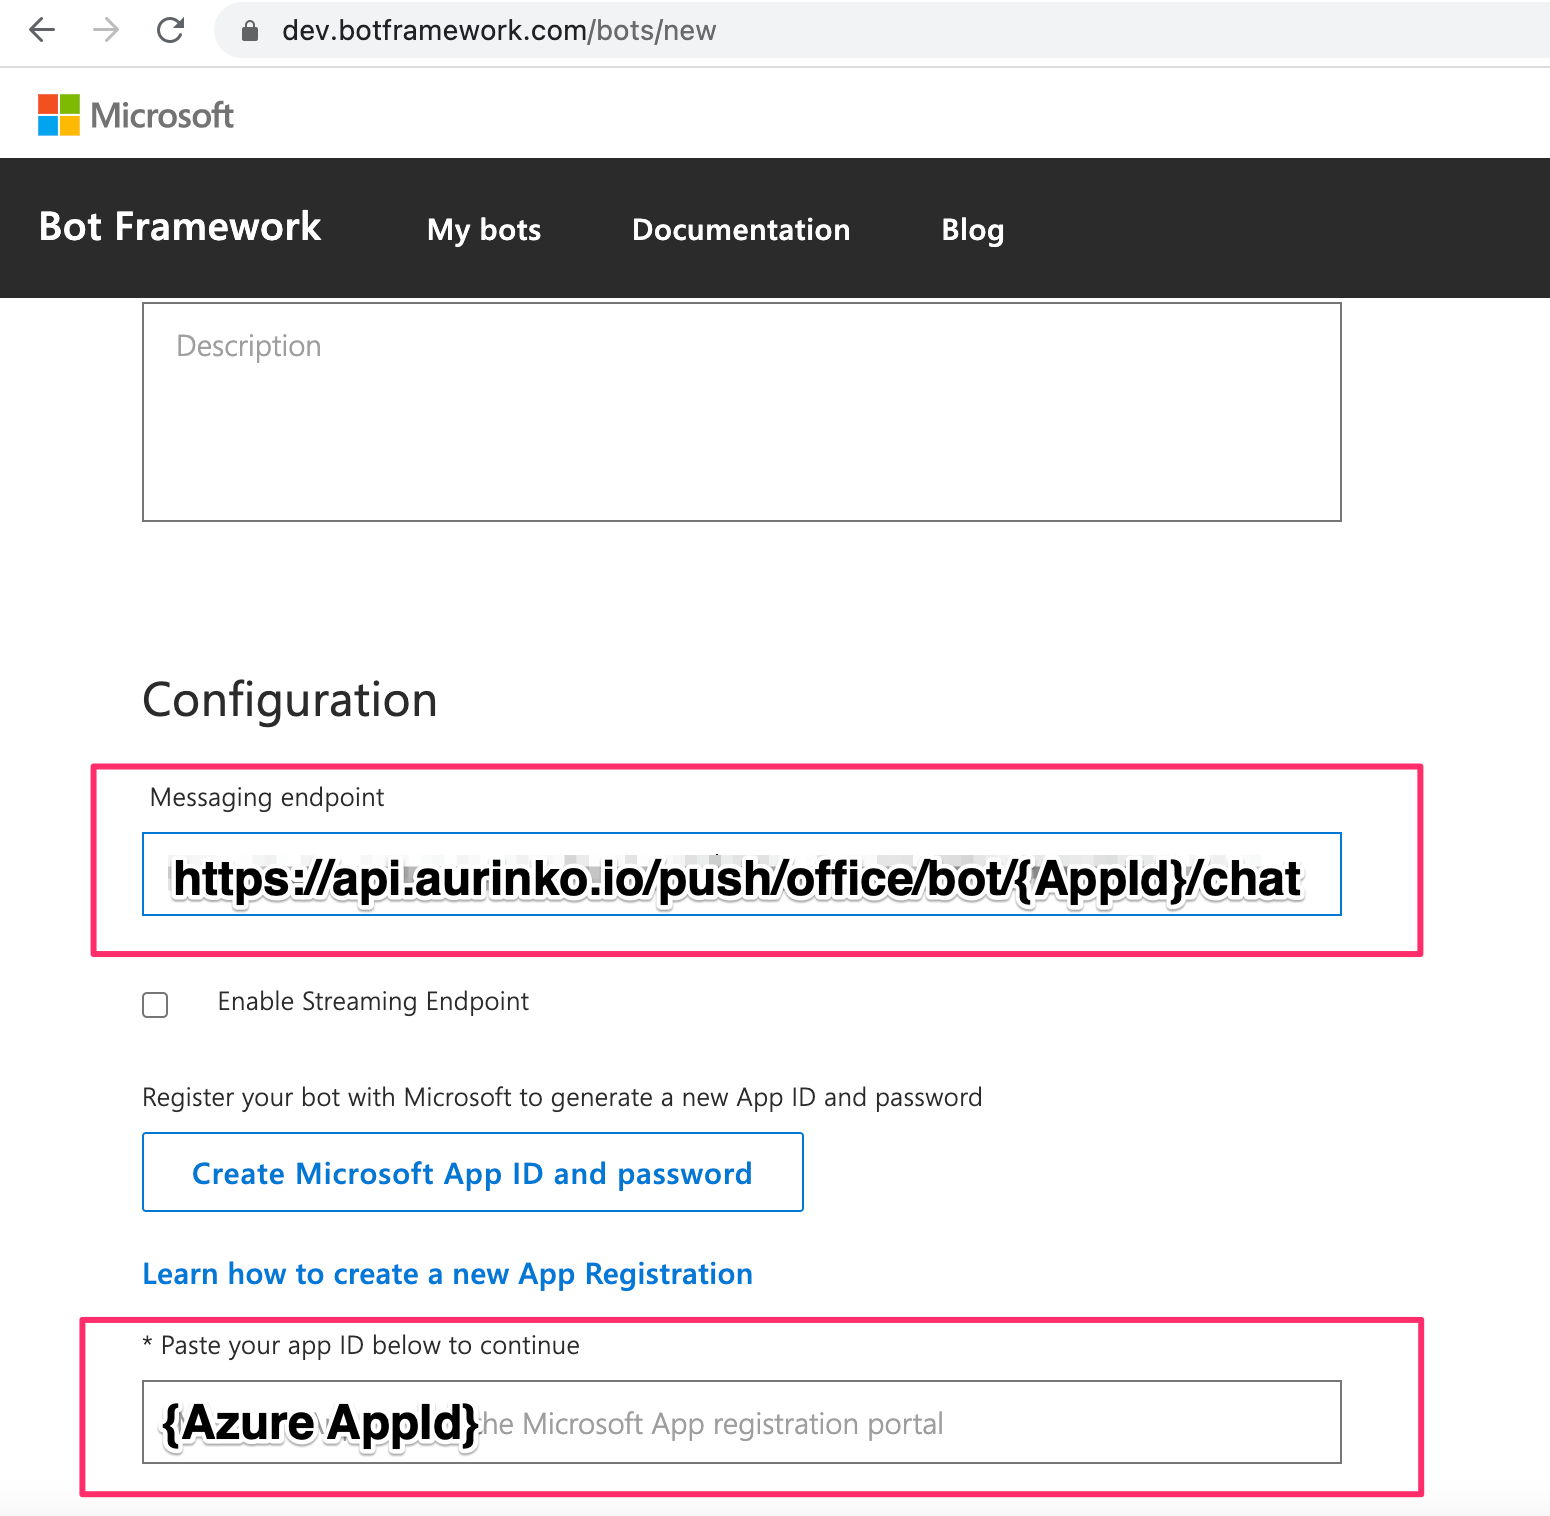Click the browser forward arrow

(x=106, y=31)
